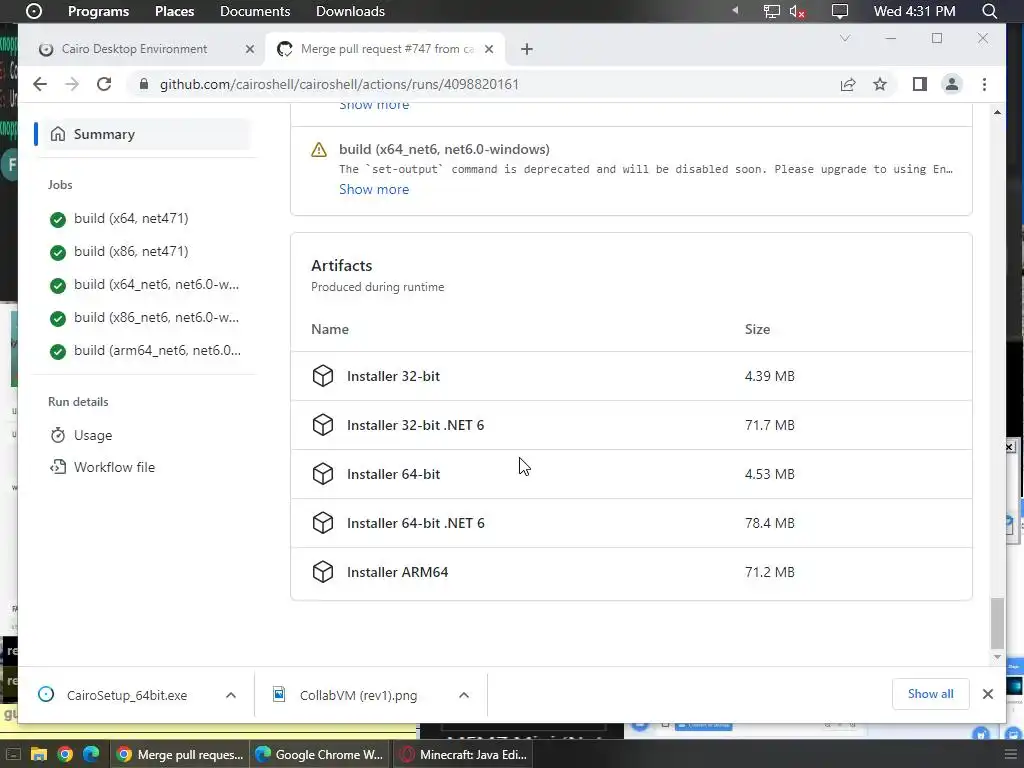
Task: Click the site lock icon
Action: click(x=144, y=84)
